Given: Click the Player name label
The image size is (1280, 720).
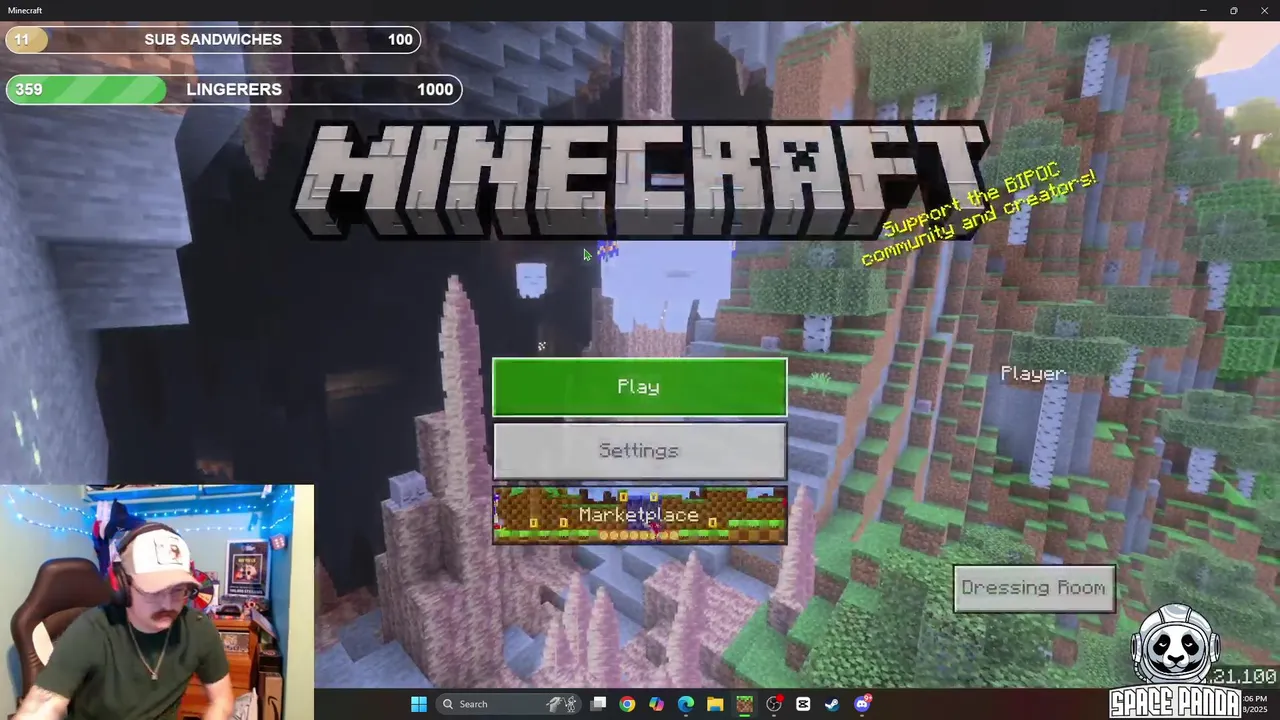Looking at the screenshot, I should pos(1033,374).
